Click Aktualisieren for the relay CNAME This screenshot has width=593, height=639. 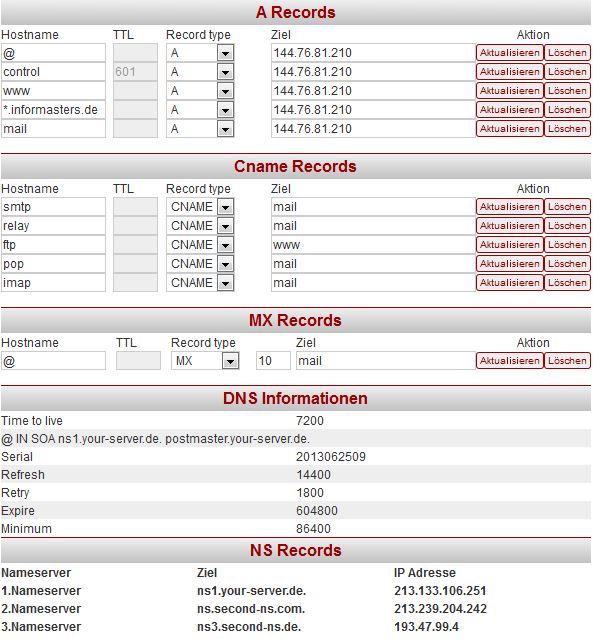click(x=509, y=226)
